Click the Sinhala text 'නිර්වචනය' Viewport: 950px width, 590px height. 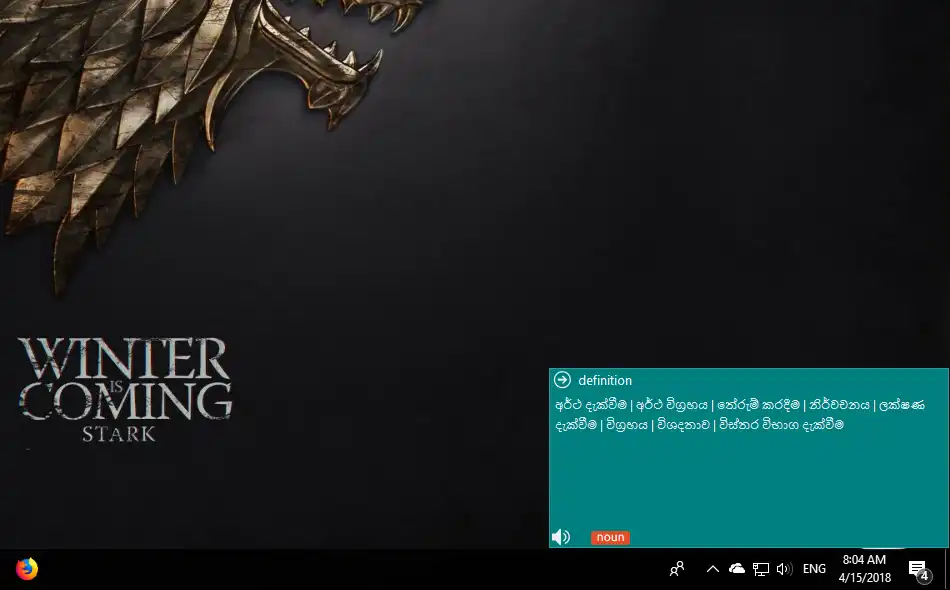pyautogui.click(x=839, y=405)
